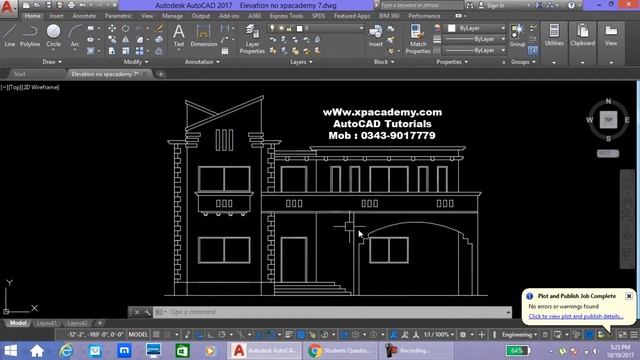Image resolution: width=640 pixels, height=360 pixels.
Task: Open the Utilities panel
Action: click(554, 36)
